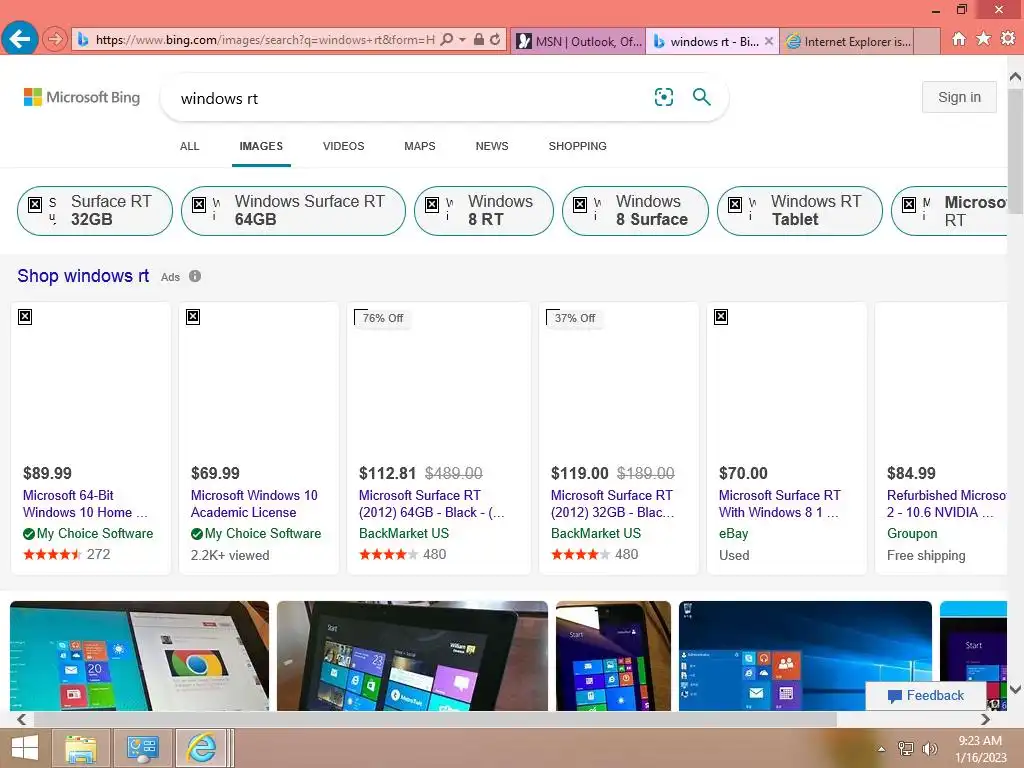
Task: Click the security lock icon in address bar
Action: click(479, 40)
